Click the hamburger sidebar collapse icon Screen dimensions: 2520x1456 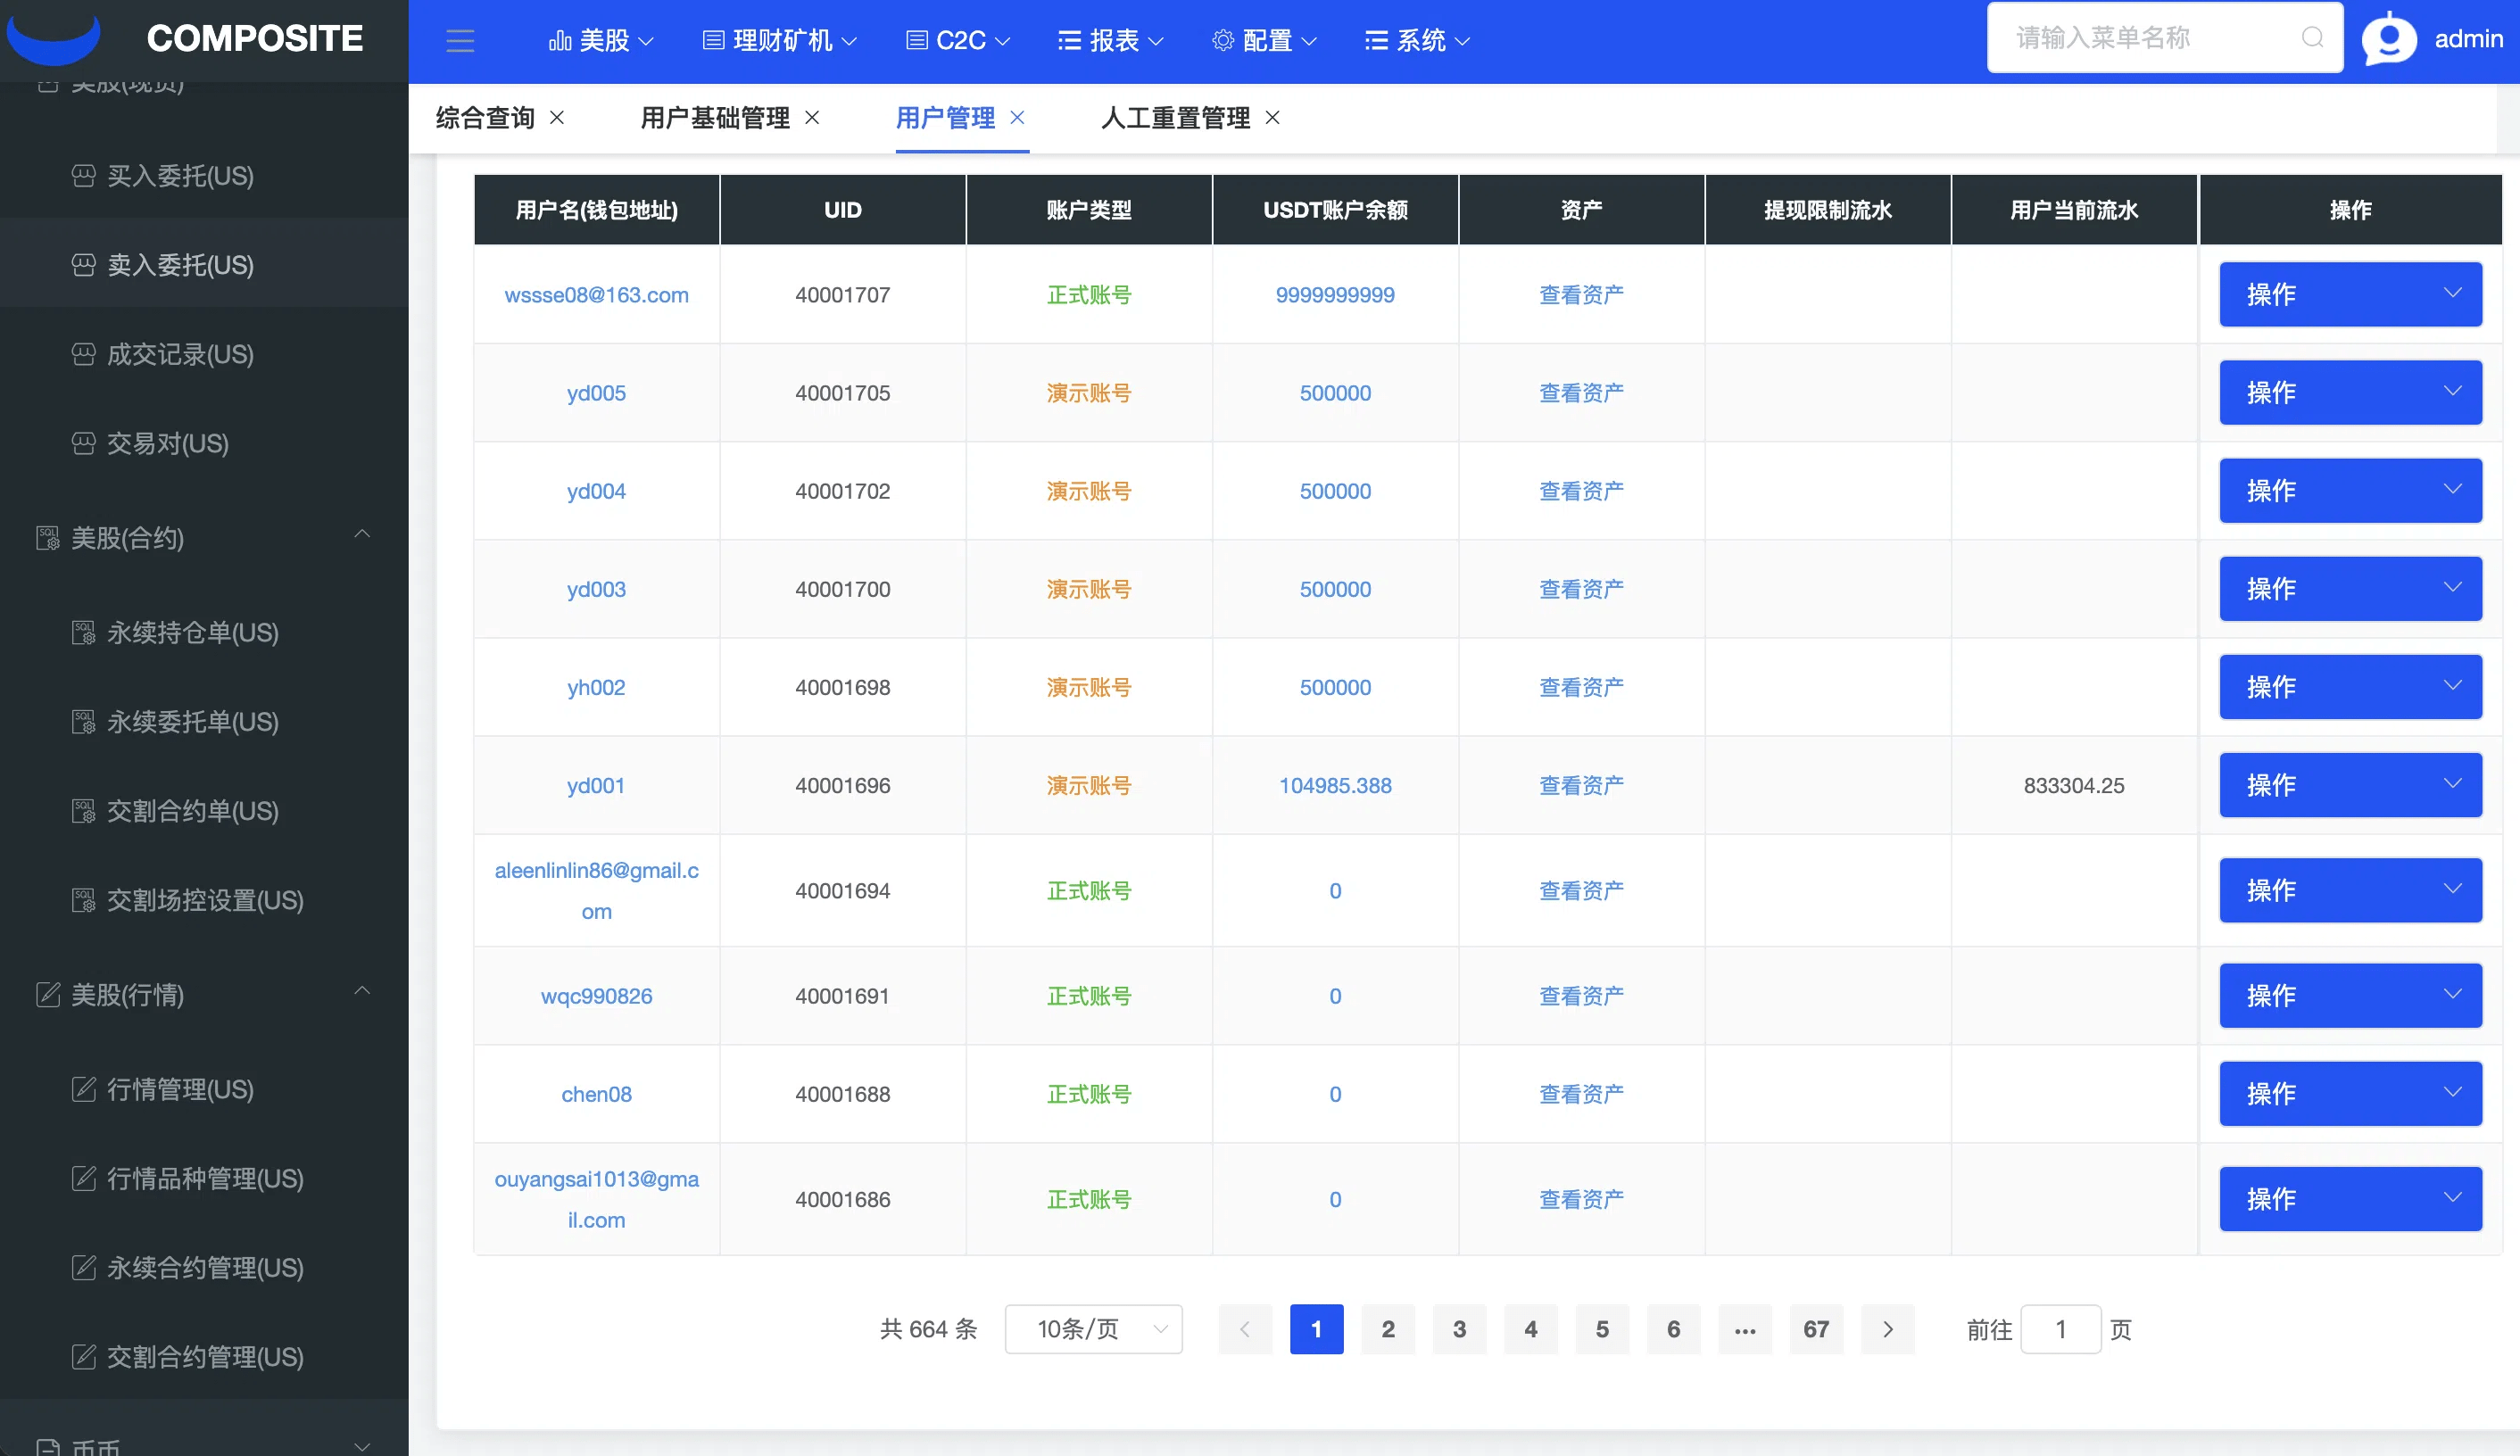[x=460, y=41]
